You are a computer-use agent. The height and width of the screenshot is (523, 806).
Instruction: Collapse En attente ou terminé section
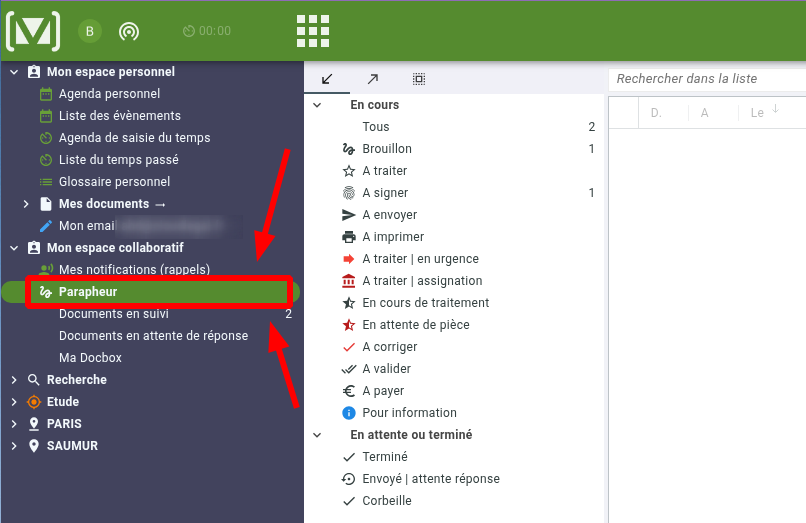[x=317, y=435]
